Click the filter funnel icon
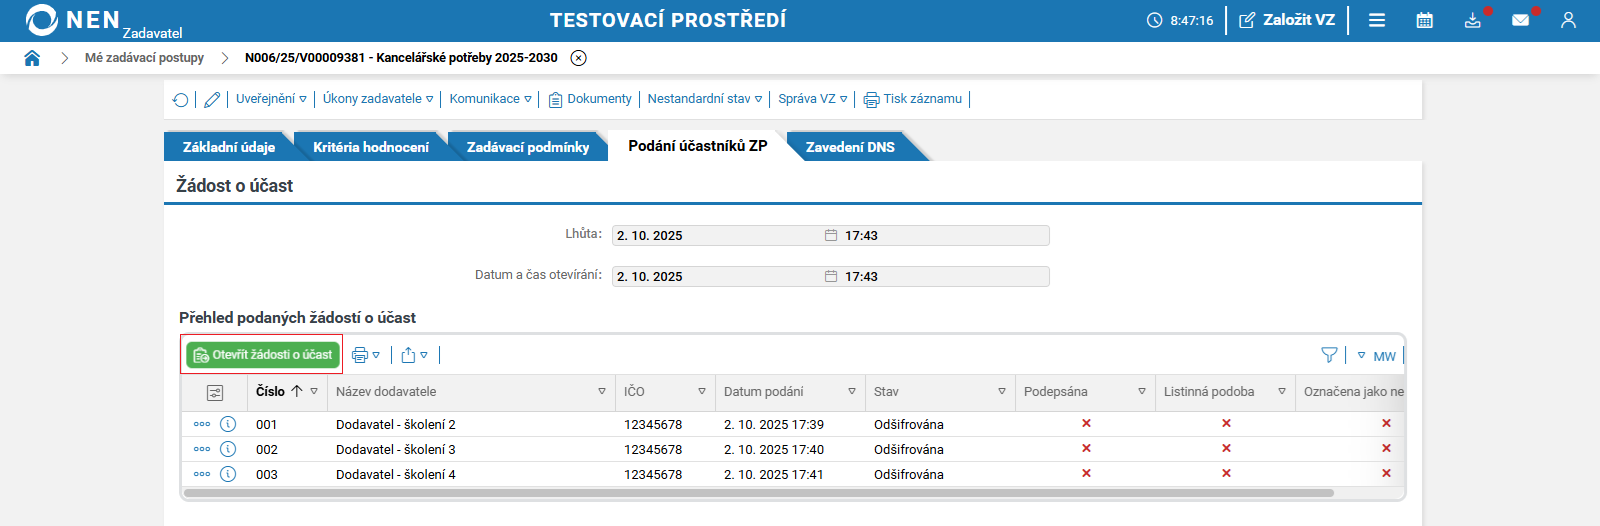Viewport: 1600px width, 526px height. [x=1329, y=355]
